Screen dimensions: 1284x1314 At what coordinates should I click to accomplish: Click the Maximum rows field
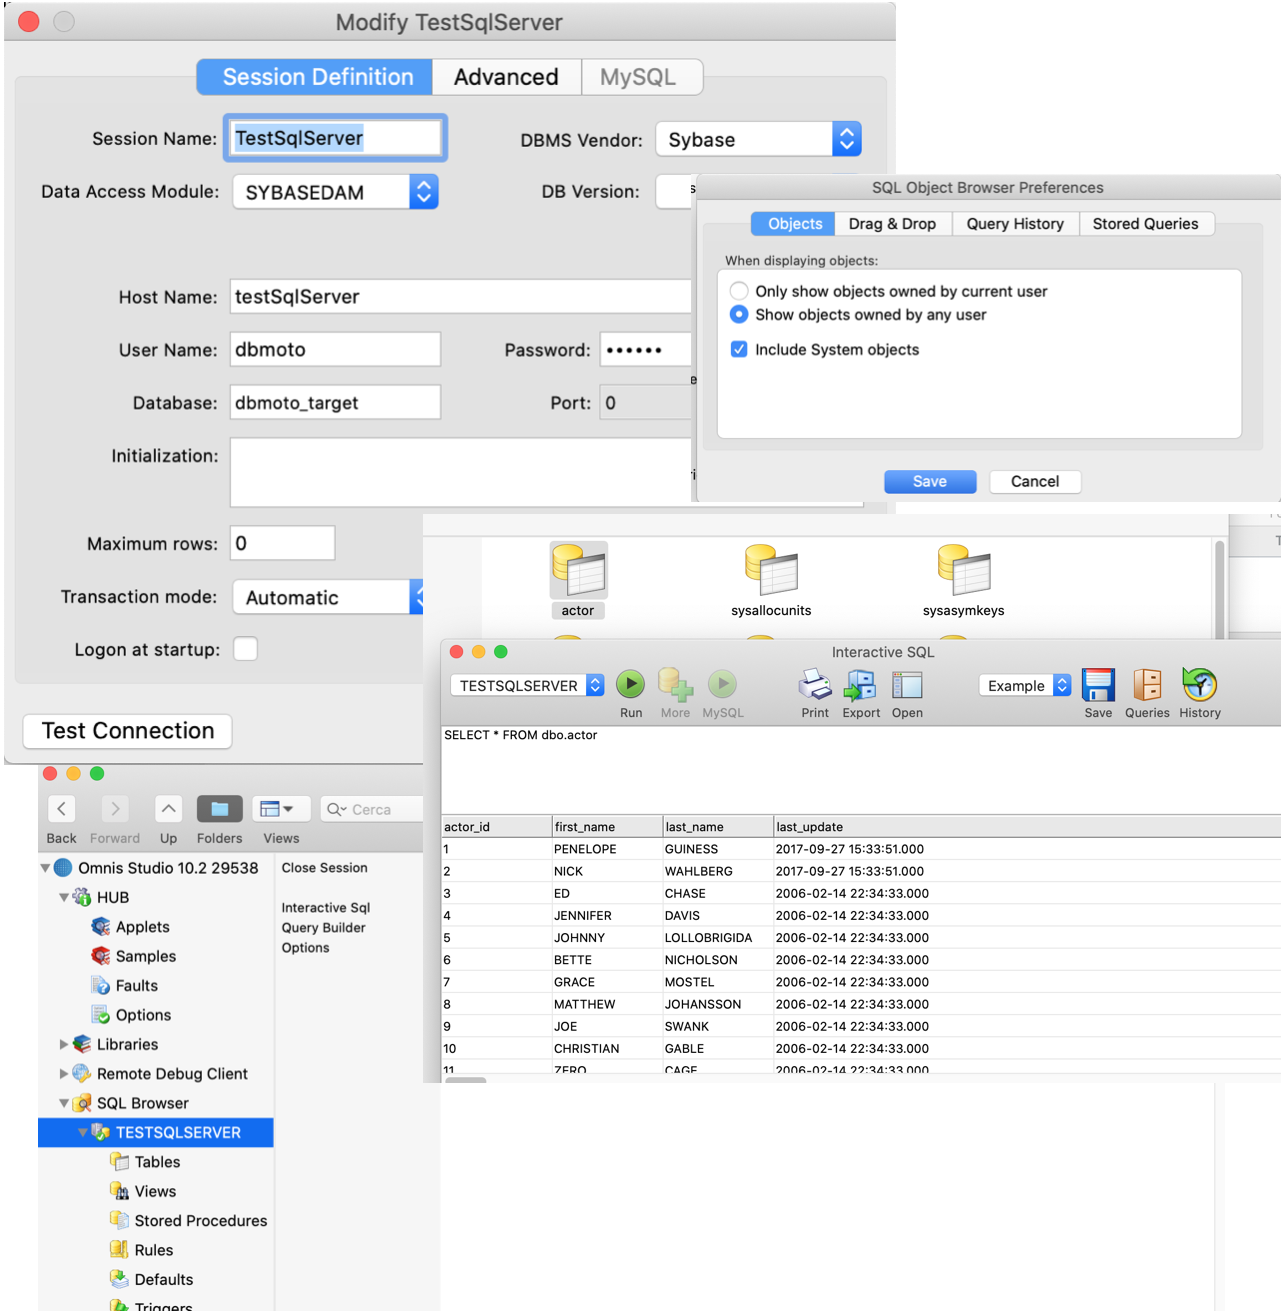(283, 543)
